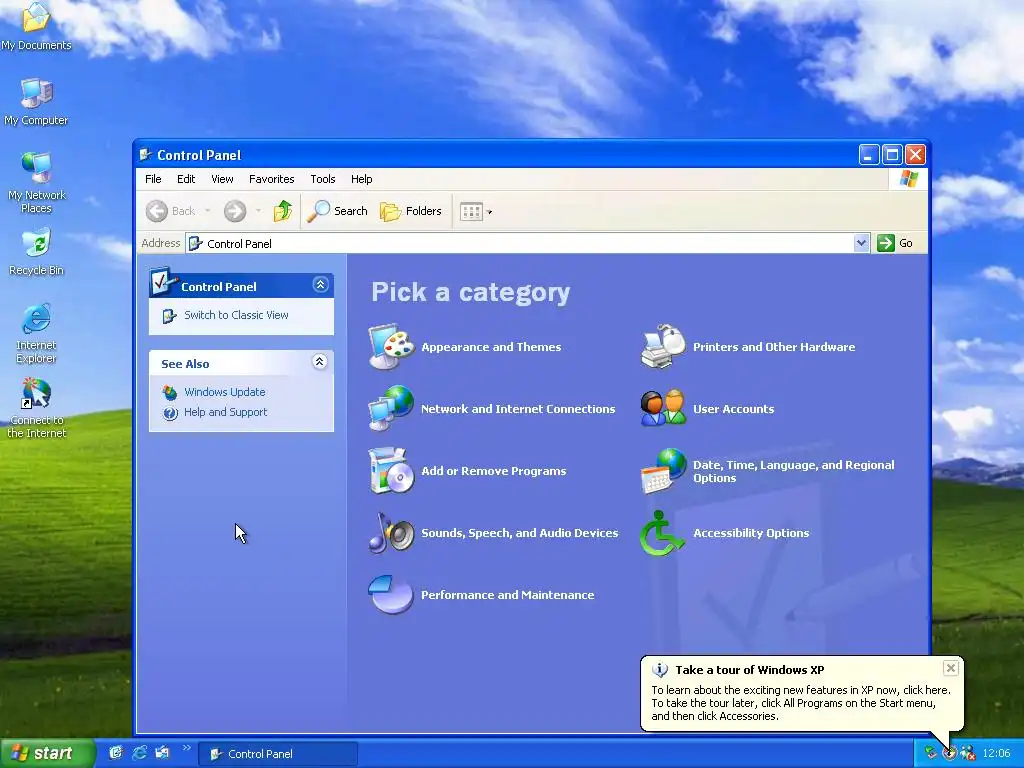The image size is (1024, 768).
Task: Click the system tray clock
Action: pos(996,754)
